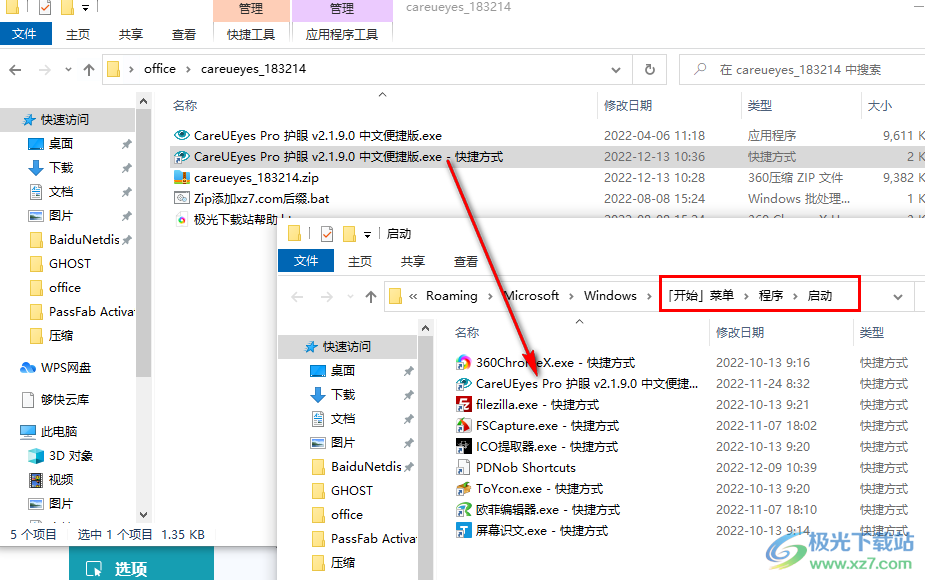Sort by 大小 column in careueyes window
This screenshot has height=580, width=925.
click(x=880, y=106)
